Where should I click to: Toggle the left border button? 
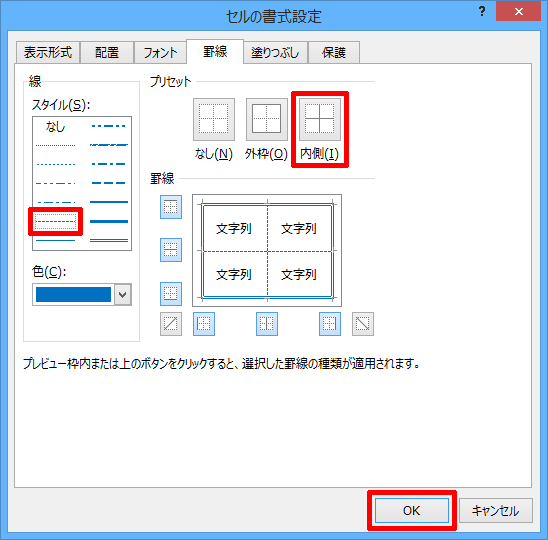[204, 324]
